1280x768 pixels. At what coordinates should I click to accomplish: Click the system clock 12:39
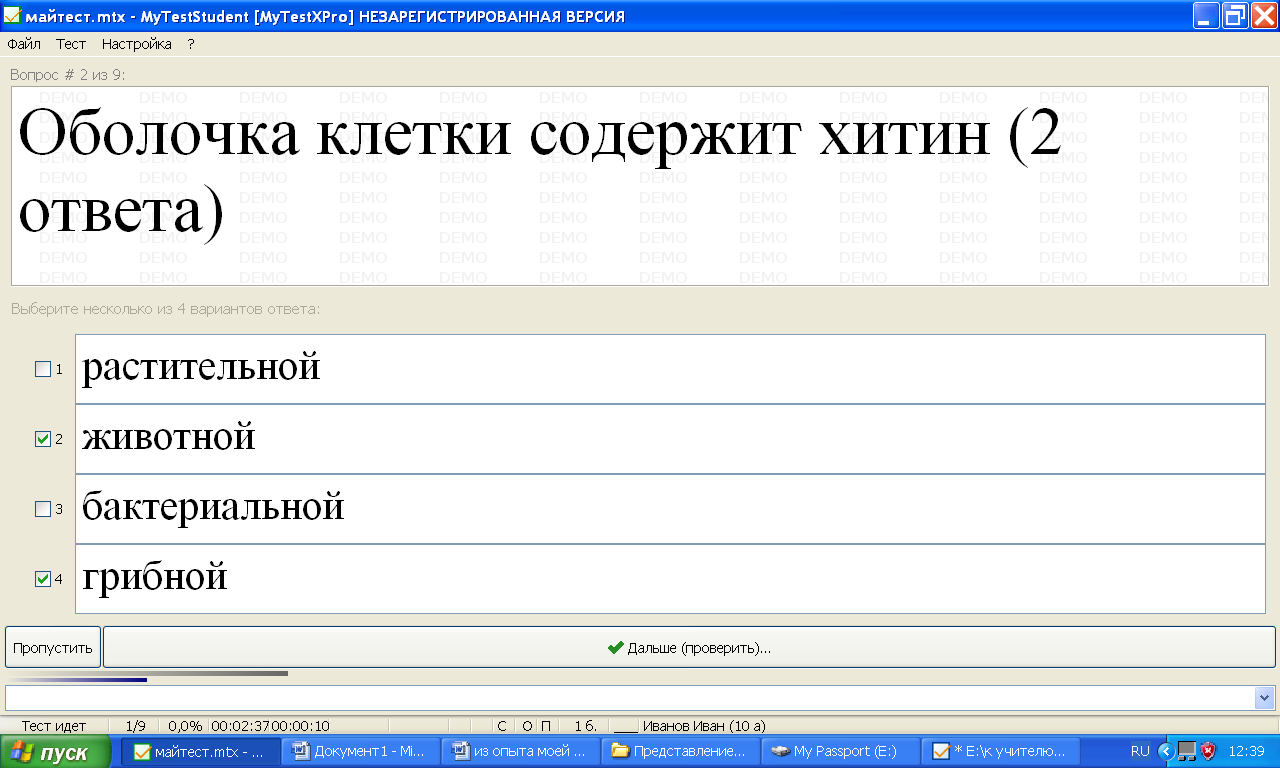point(1246,751)
